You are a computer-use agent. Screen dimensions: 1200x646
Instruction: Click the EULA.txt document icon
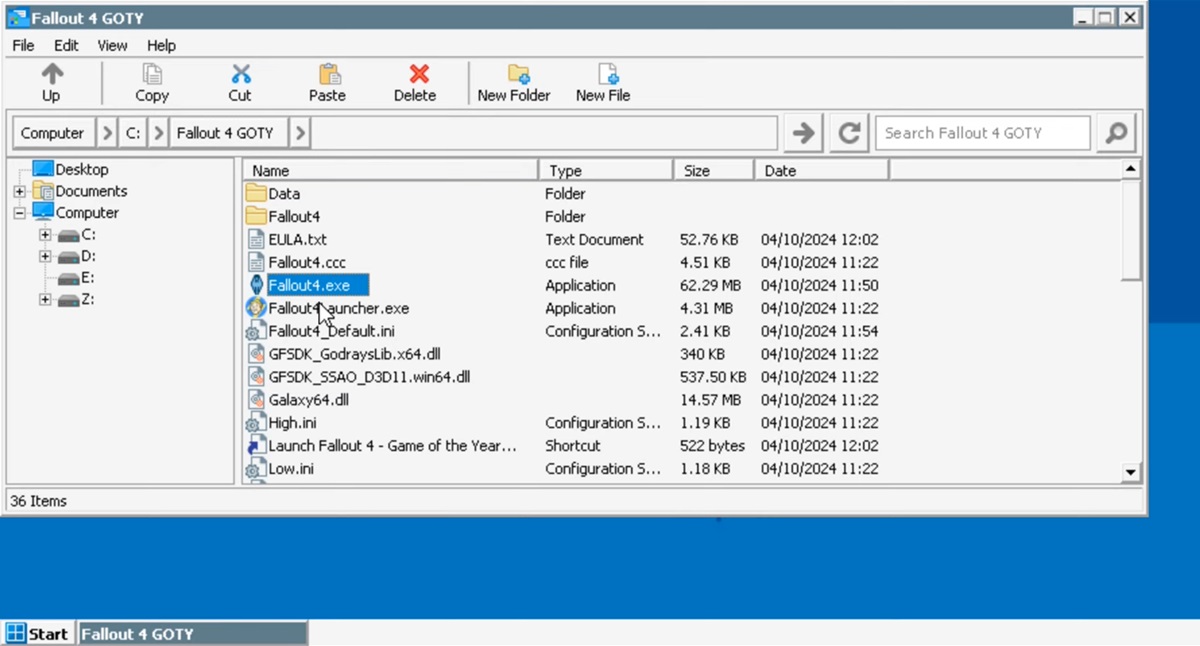(x=256, y=239)
